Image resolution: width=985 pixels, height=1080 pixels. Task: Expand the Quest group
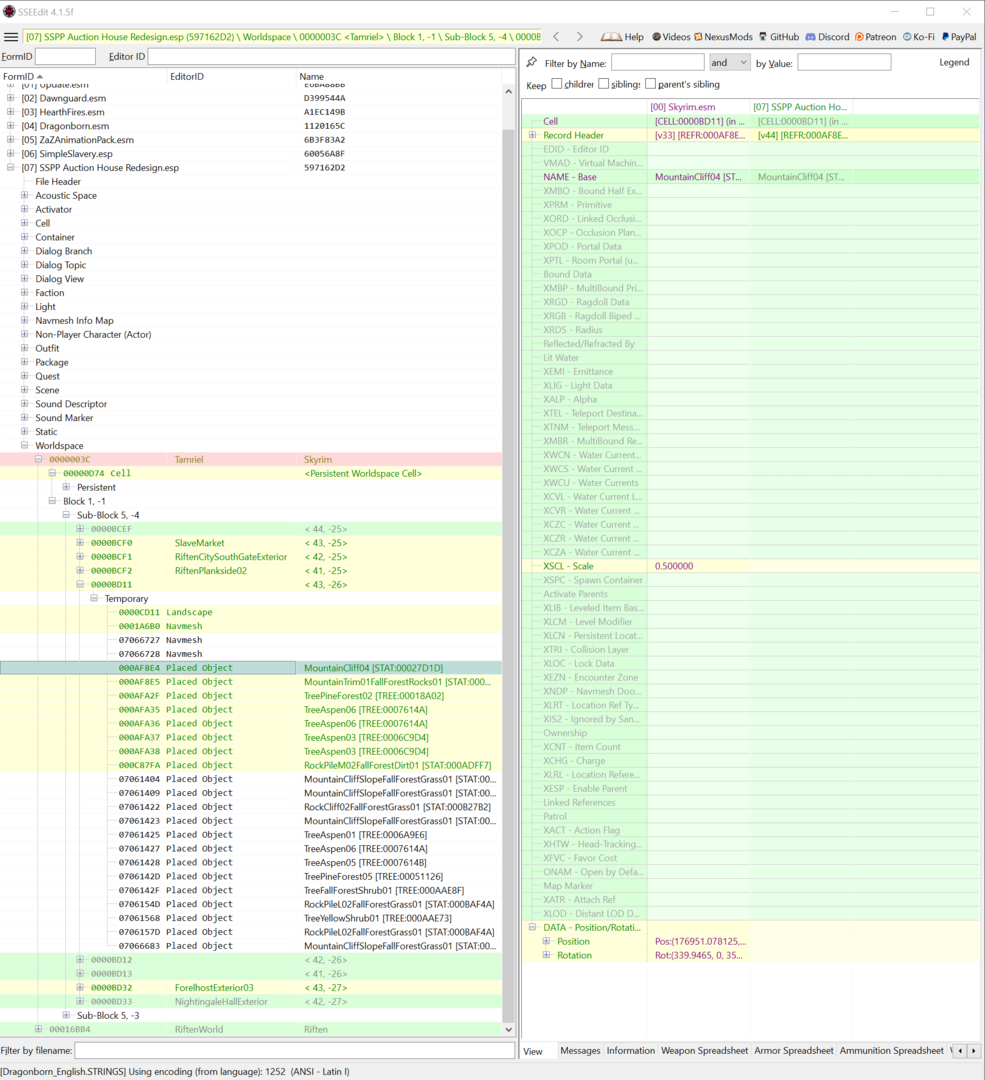24,376
